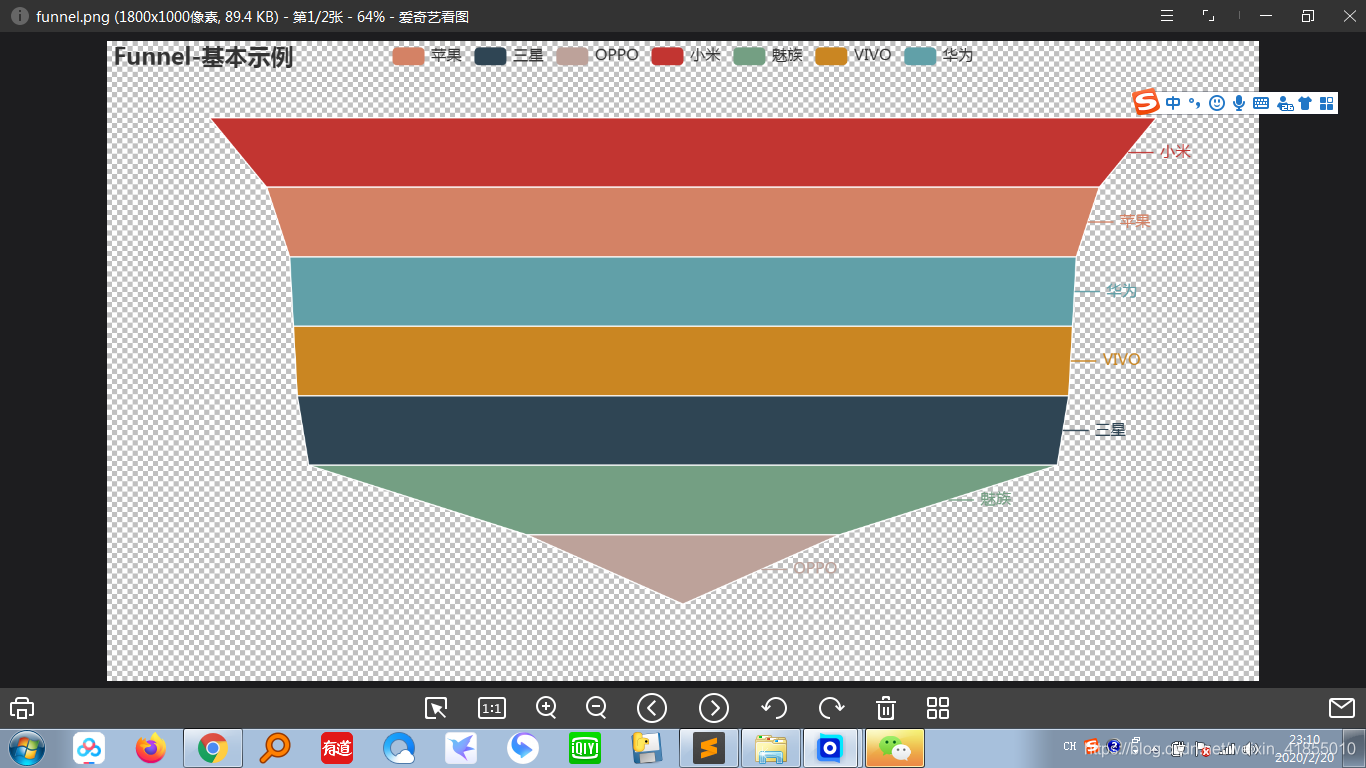
Task: Click the orange VIVO funnel segment
Action: 683,360
